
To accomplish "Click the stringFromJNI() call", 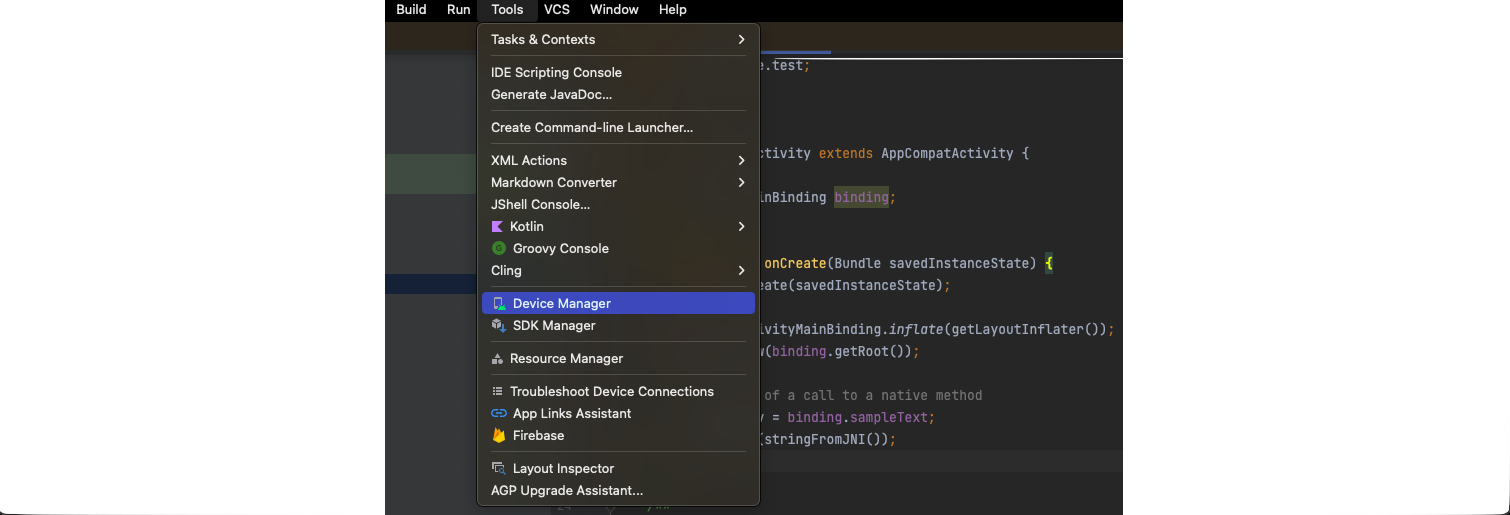I will point(826,439).
